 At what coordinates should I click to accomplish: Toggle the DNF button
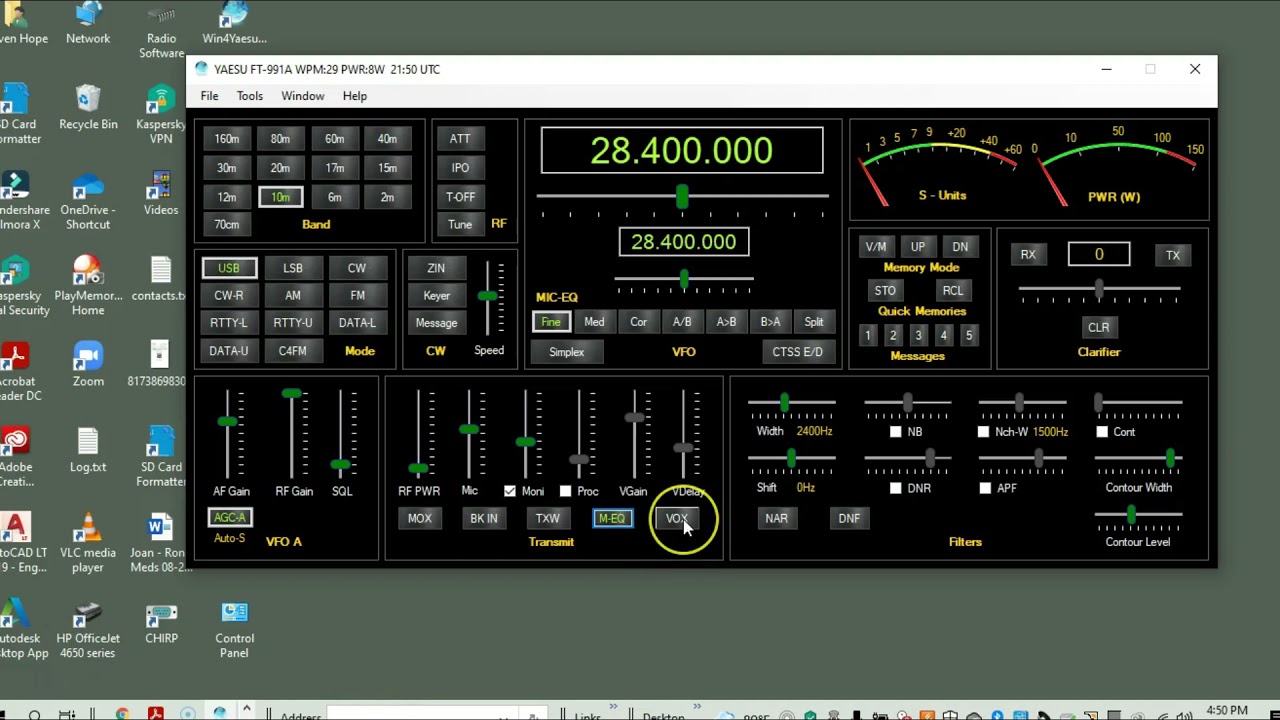click(x=849, y=519)
